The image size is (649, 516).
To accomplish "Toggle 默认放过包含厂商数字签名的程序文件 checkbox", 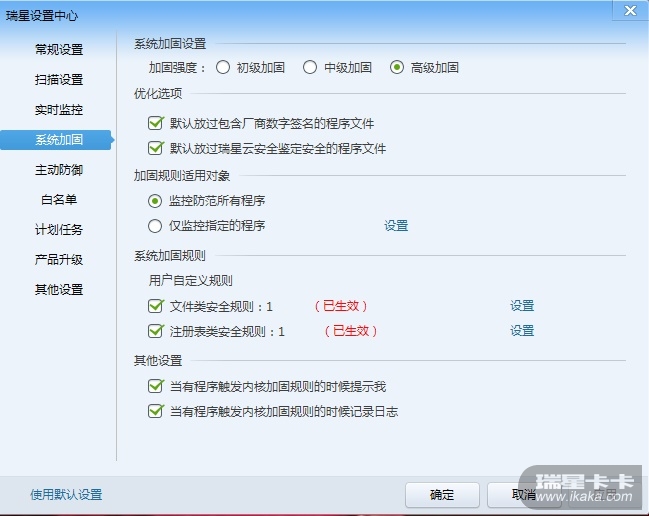I will tap(156, 123).
